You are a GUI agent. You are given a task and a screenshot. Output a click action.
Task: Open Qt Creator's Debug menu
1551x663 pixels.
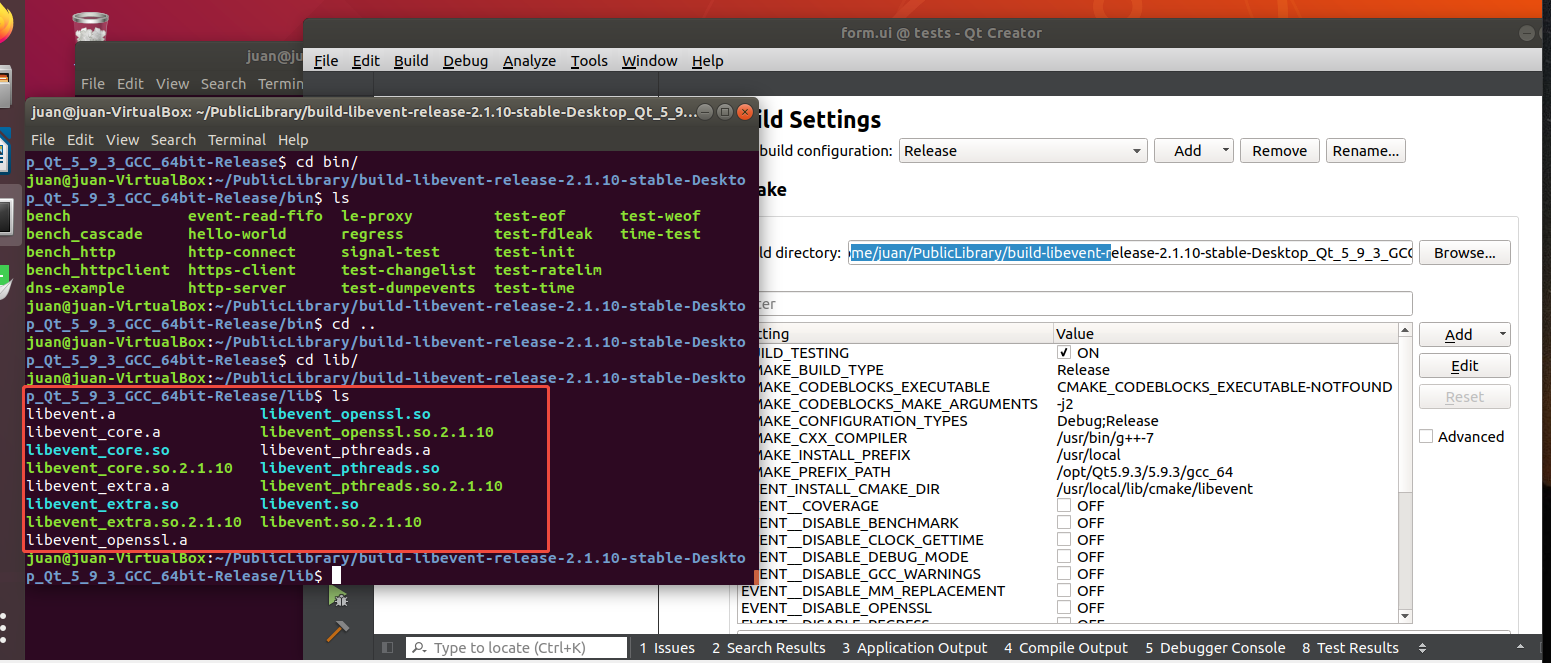click(466, 61)
